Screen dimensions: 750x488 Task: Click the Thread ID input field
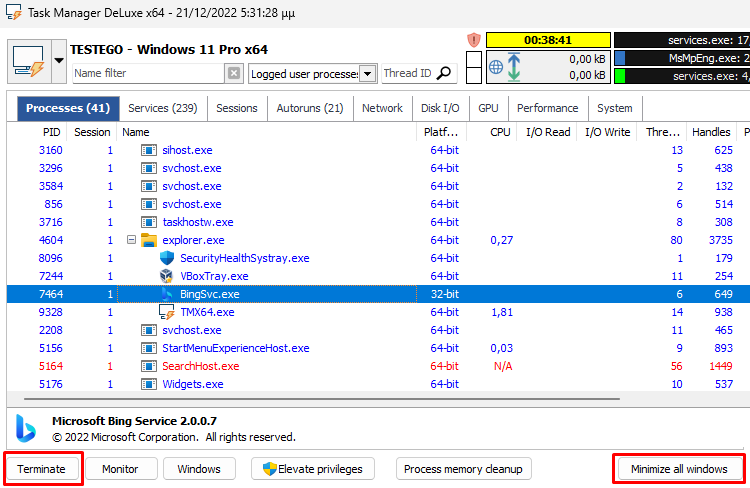coord(408,73)
